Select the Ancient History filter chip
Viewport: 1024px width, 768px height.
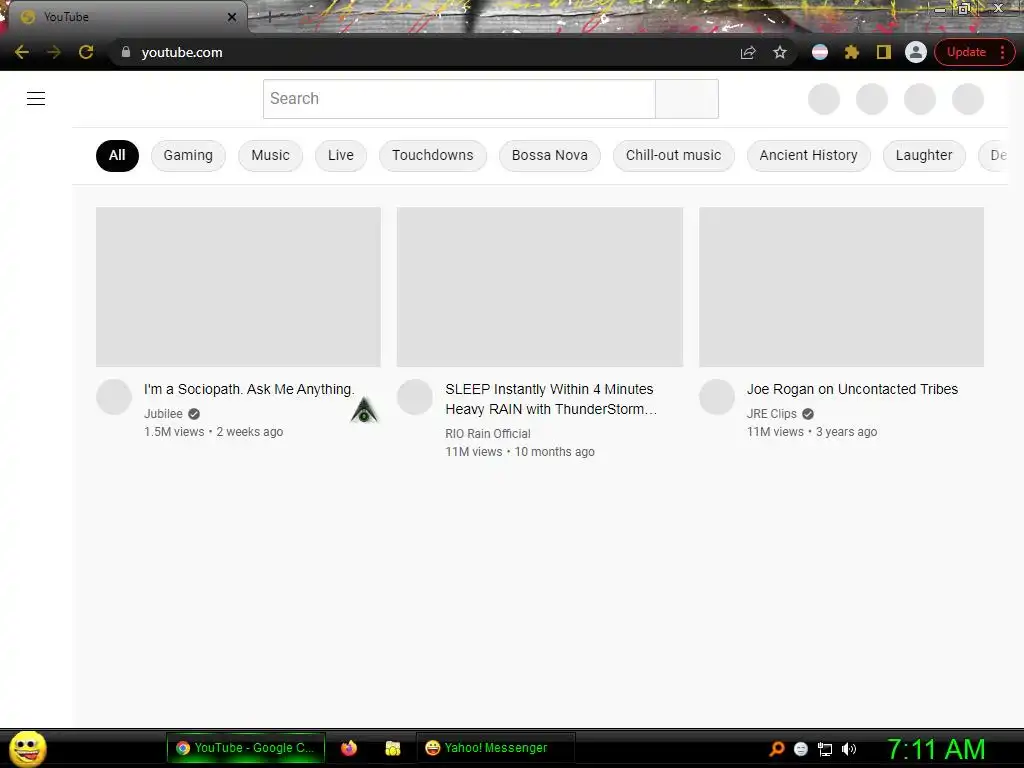[808, 155]
